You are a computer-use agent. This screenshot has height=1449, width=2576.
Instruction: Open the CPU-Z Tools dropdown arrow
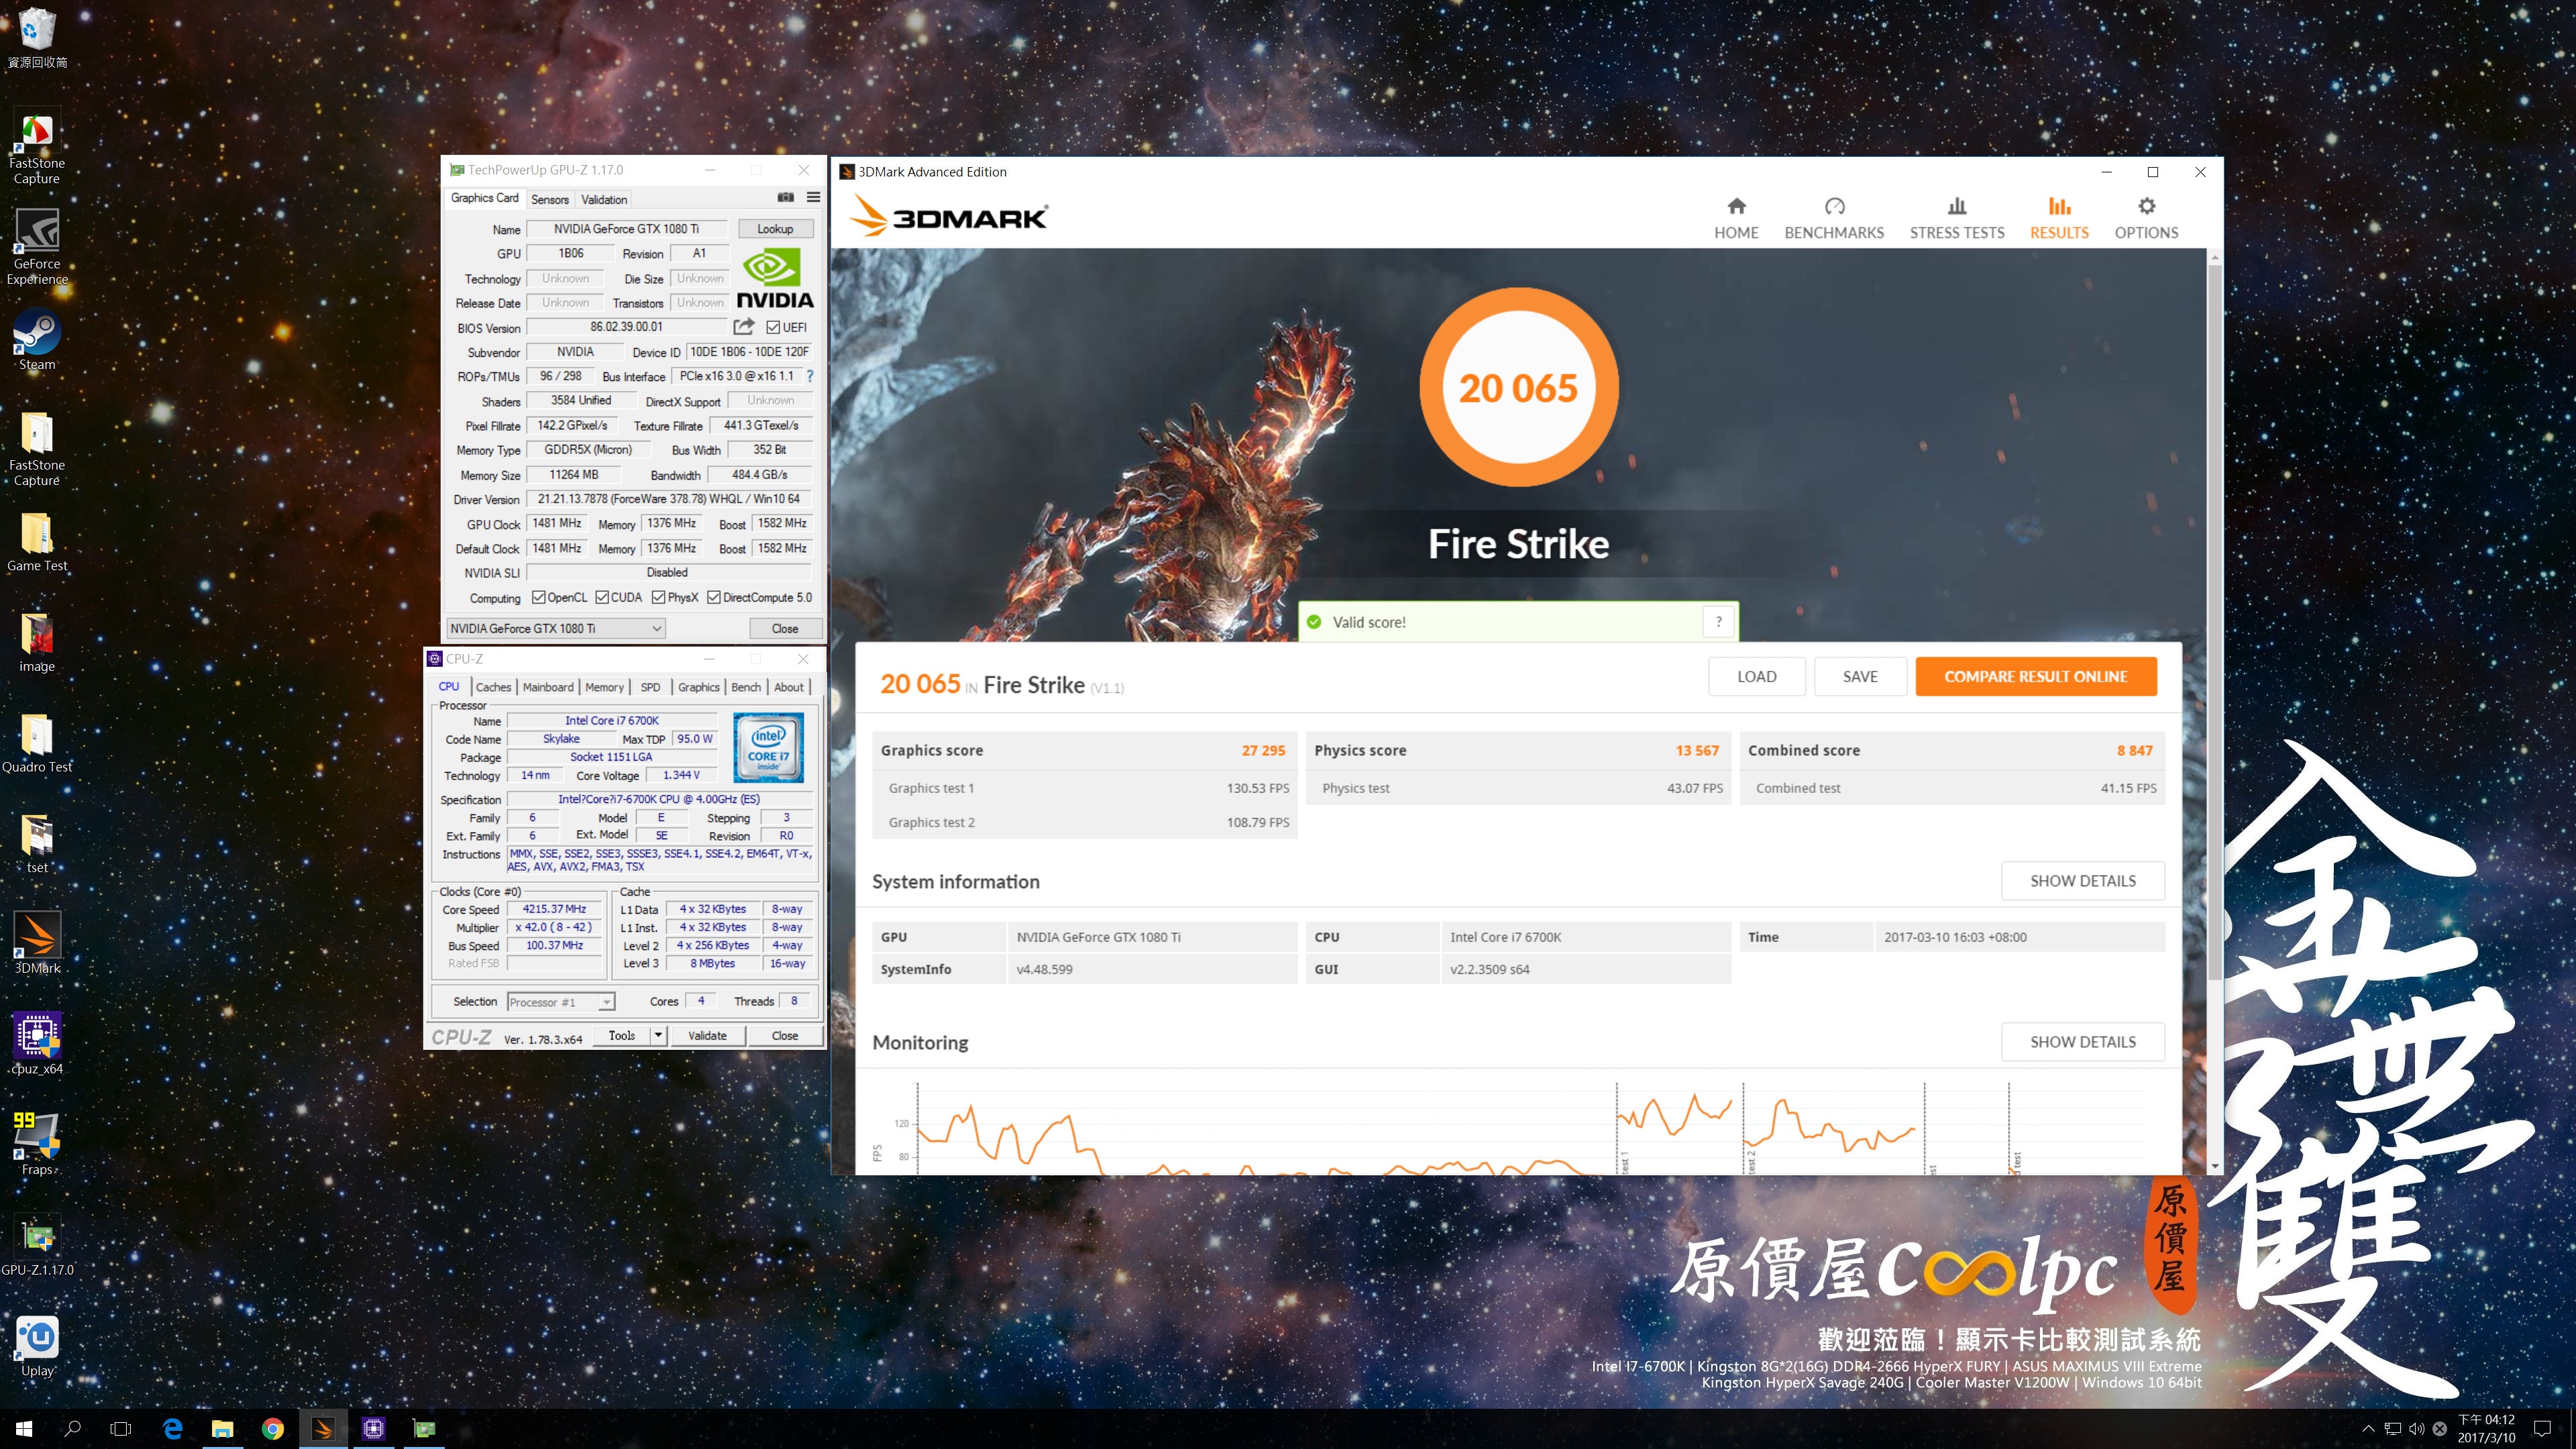(658, 1036)
